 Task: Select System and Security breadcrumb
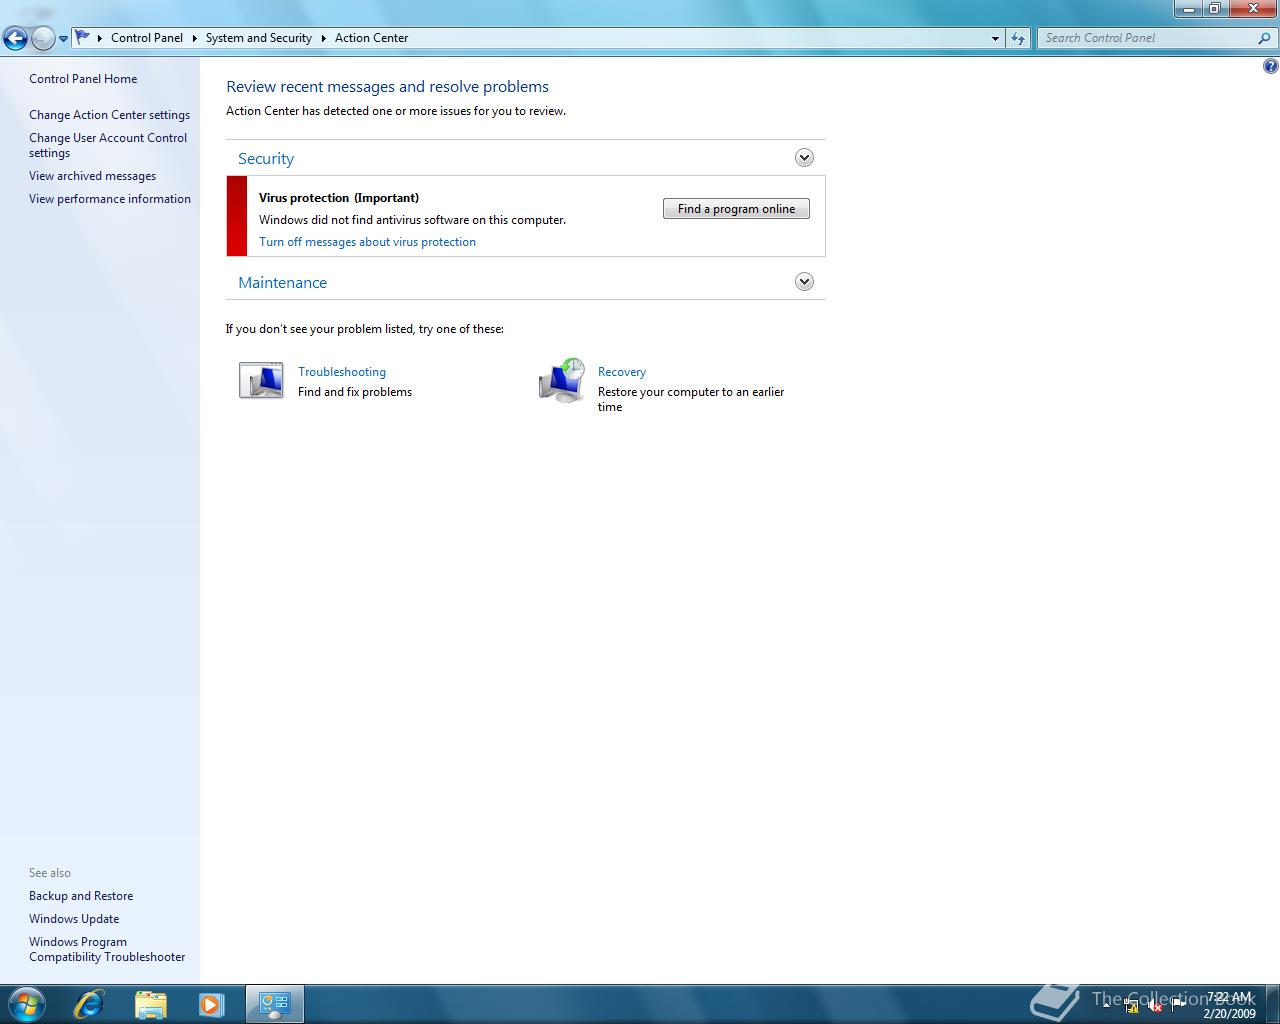point(258,38)
